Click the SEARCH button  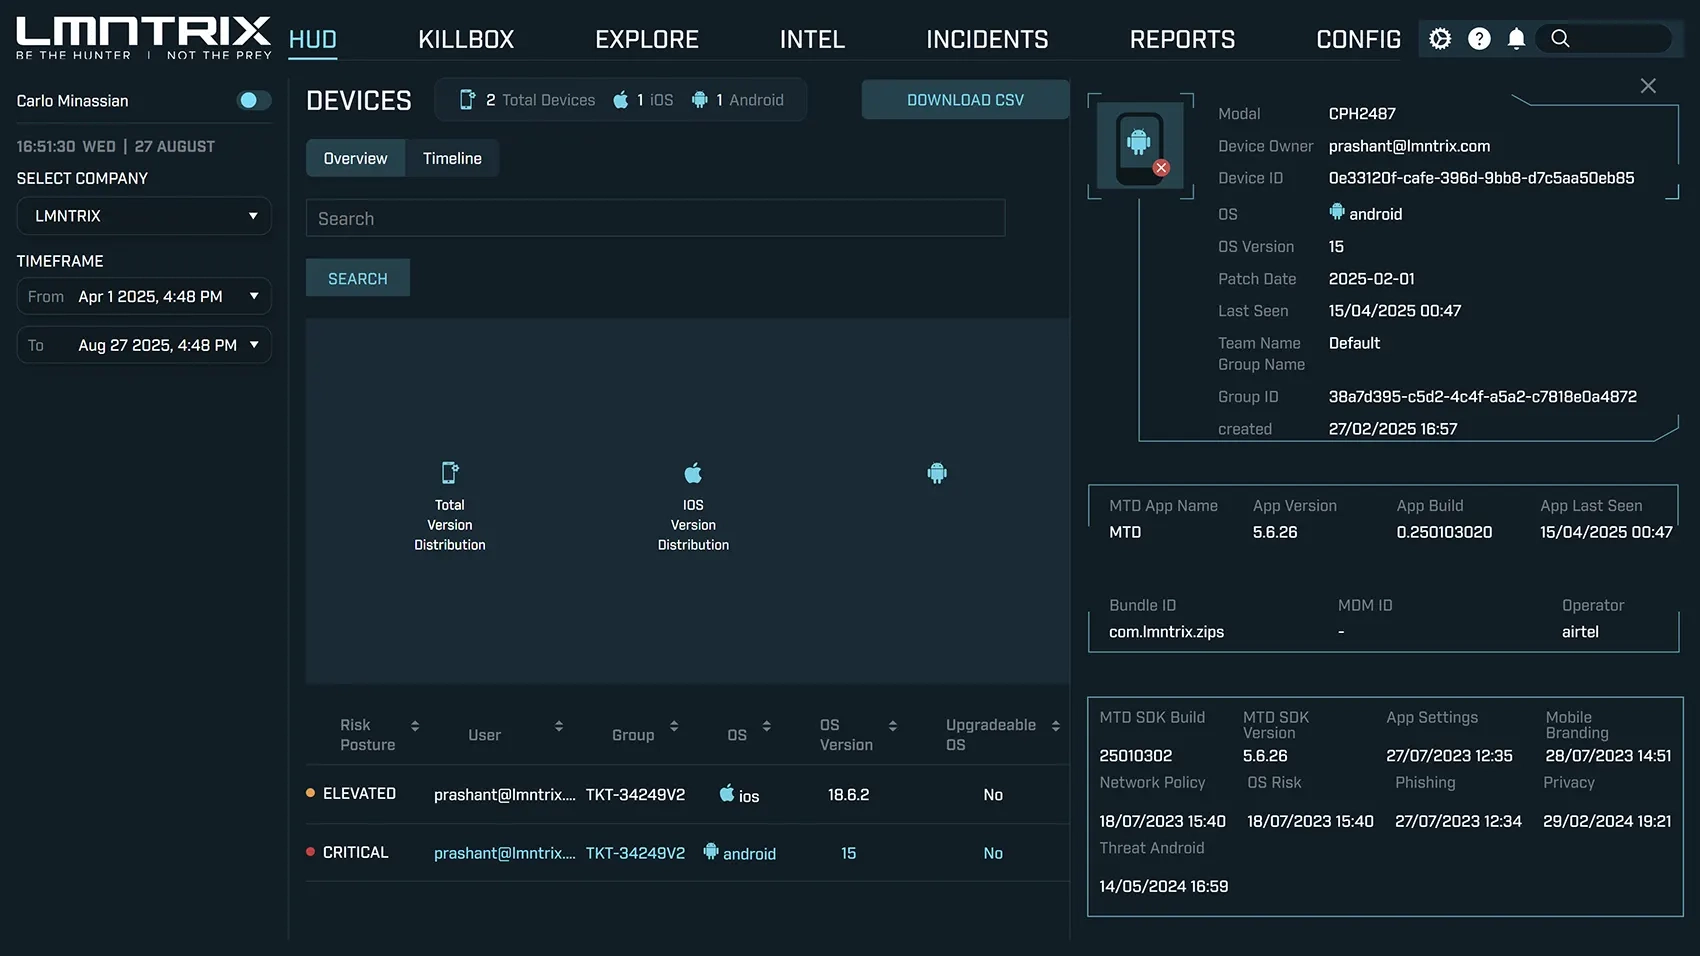coord(358,278)
